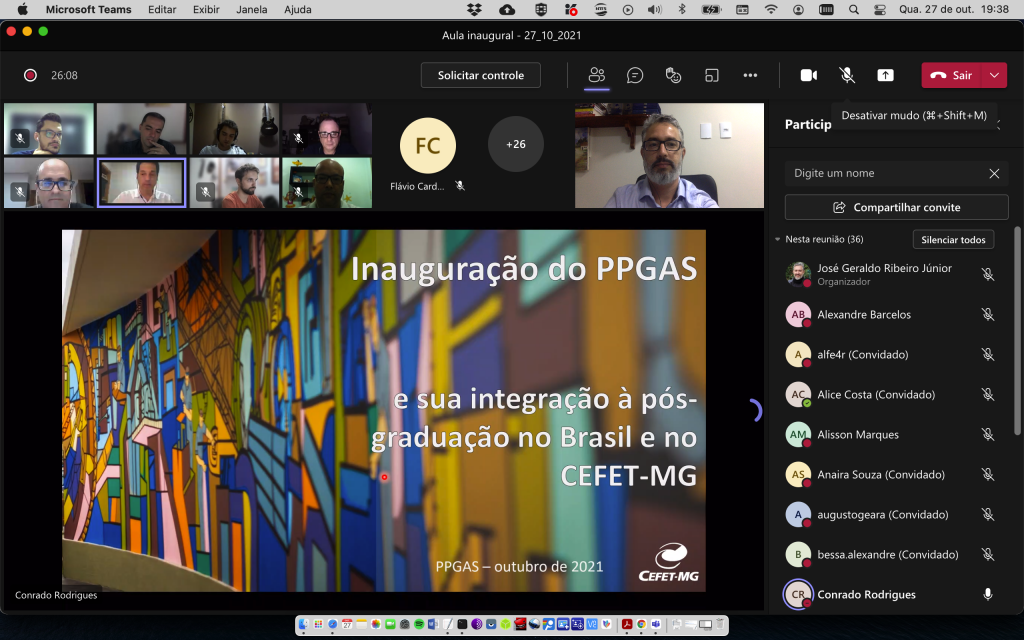Open the Ajuda menu
This screenshot has width=1024, height=640.
[298, 9]
